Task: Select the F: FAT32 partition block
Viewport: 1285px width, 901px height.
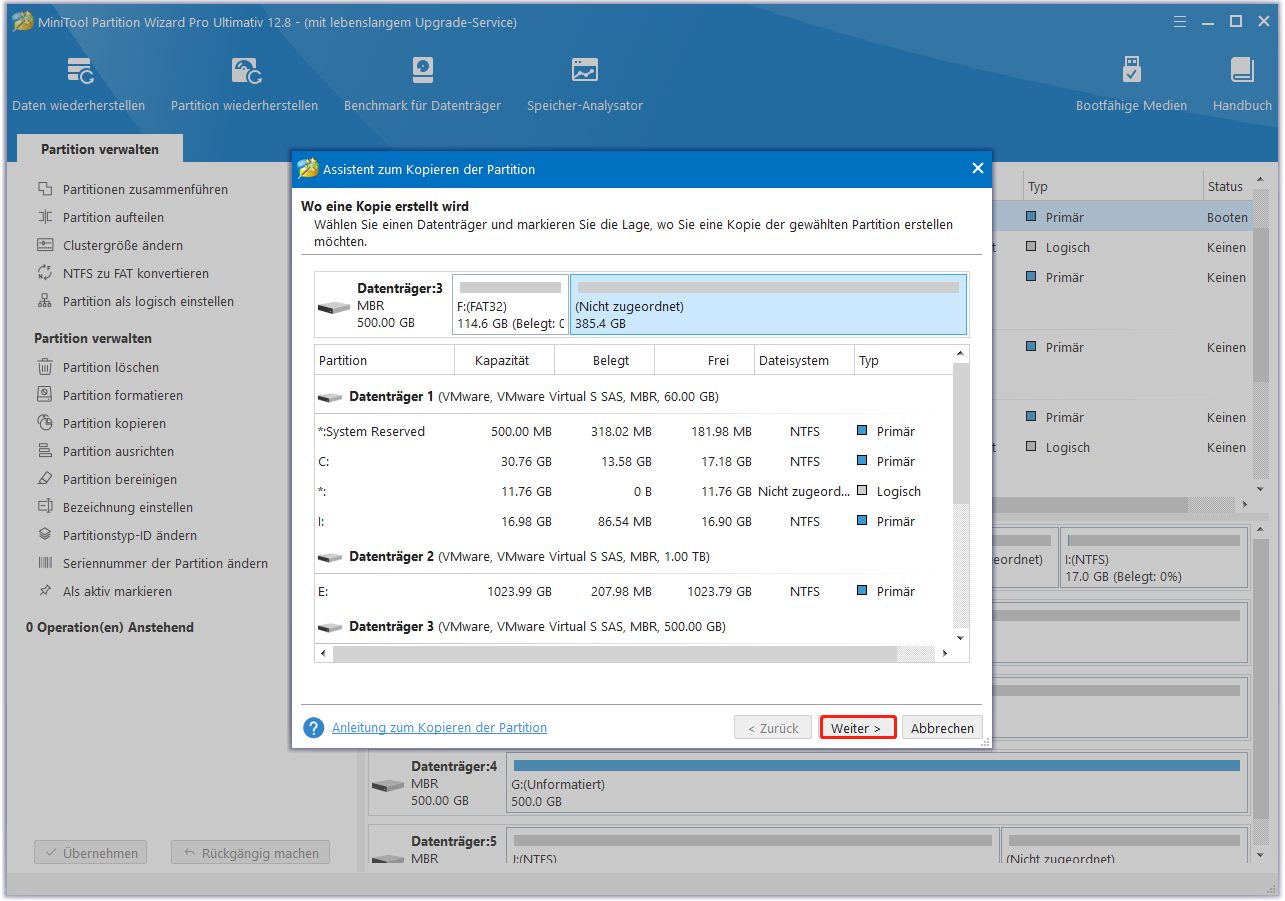Action: [510, 304]
